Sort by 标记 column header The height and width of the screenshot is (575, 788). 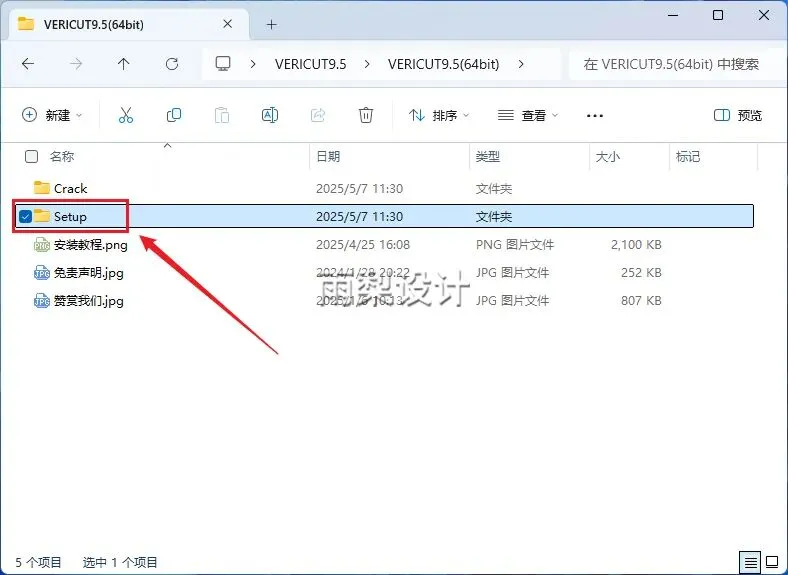coord(687,156)
